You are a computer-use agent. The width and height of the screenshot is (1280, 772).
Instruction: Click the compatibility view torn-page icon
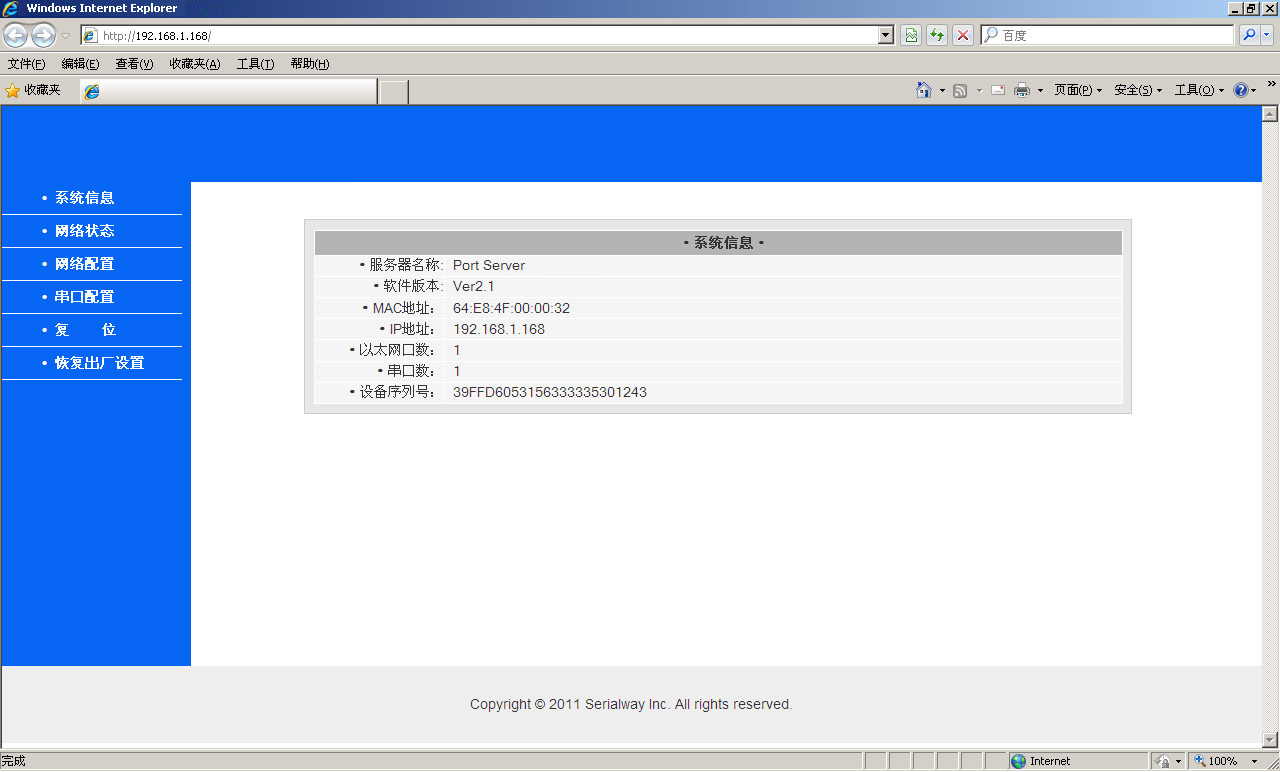click(911, 35)
